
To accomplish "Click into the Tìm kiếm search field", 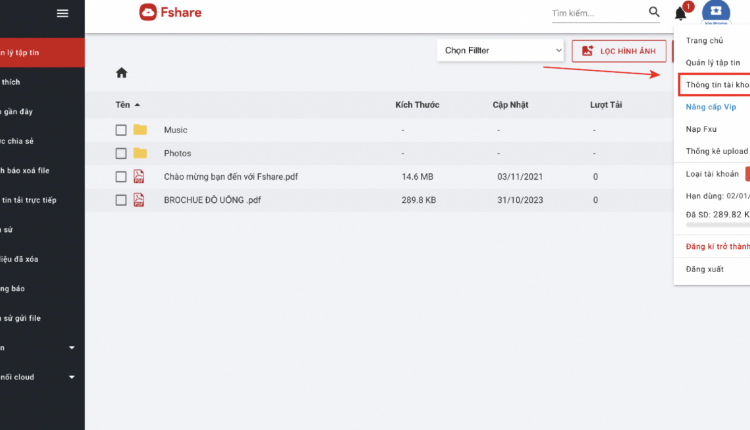I will click(x=598, y=13).
